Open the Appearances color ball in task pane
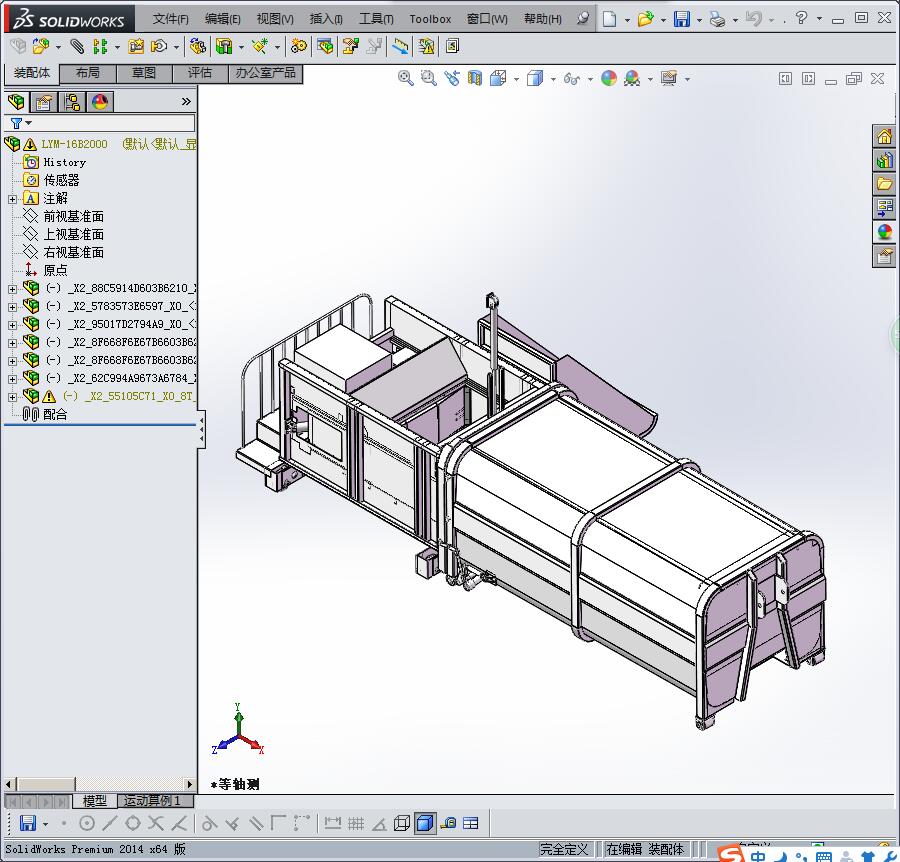This screenshot has width=900, height=862. tap(884, 232)
